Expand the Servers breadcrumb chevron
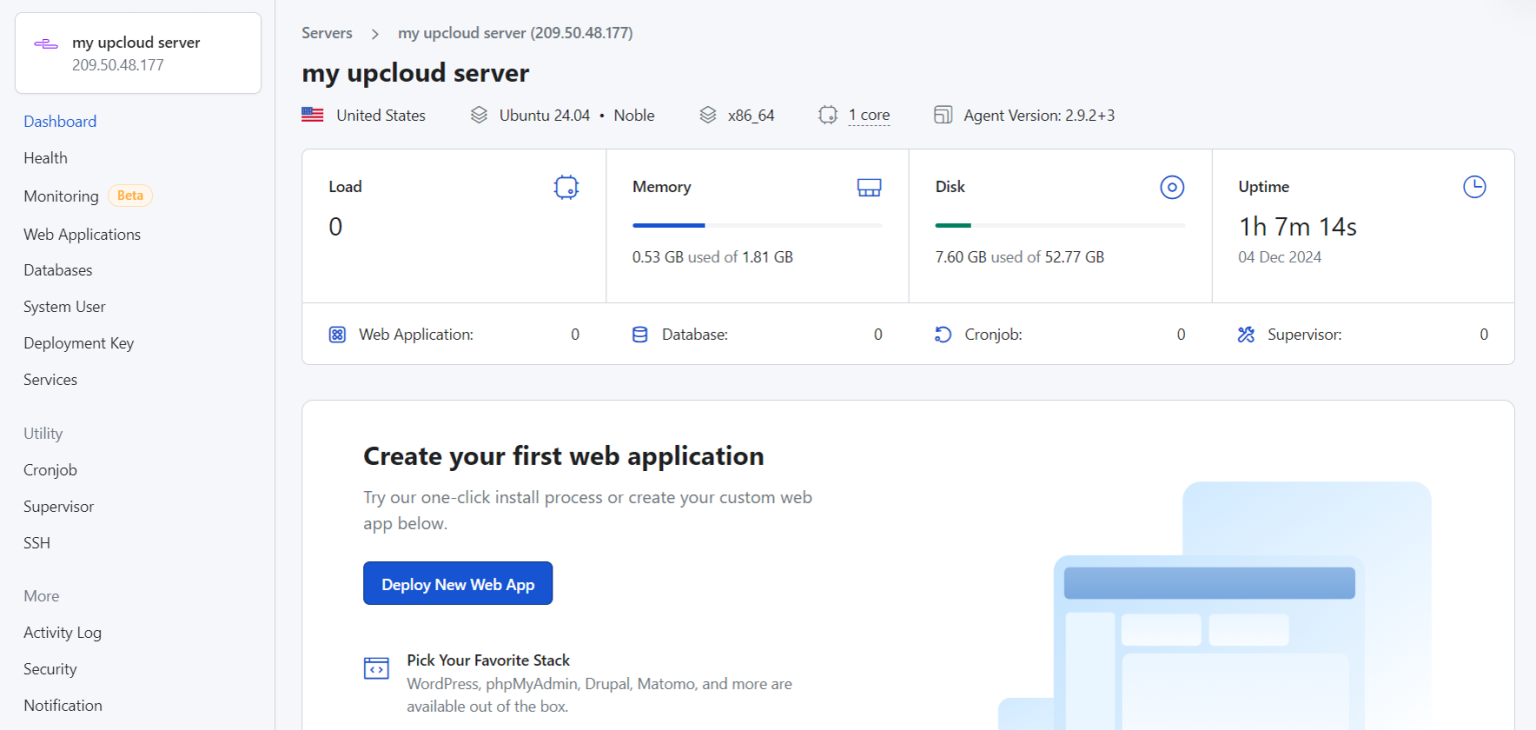 pyautogui.click(x=374, y=33)
